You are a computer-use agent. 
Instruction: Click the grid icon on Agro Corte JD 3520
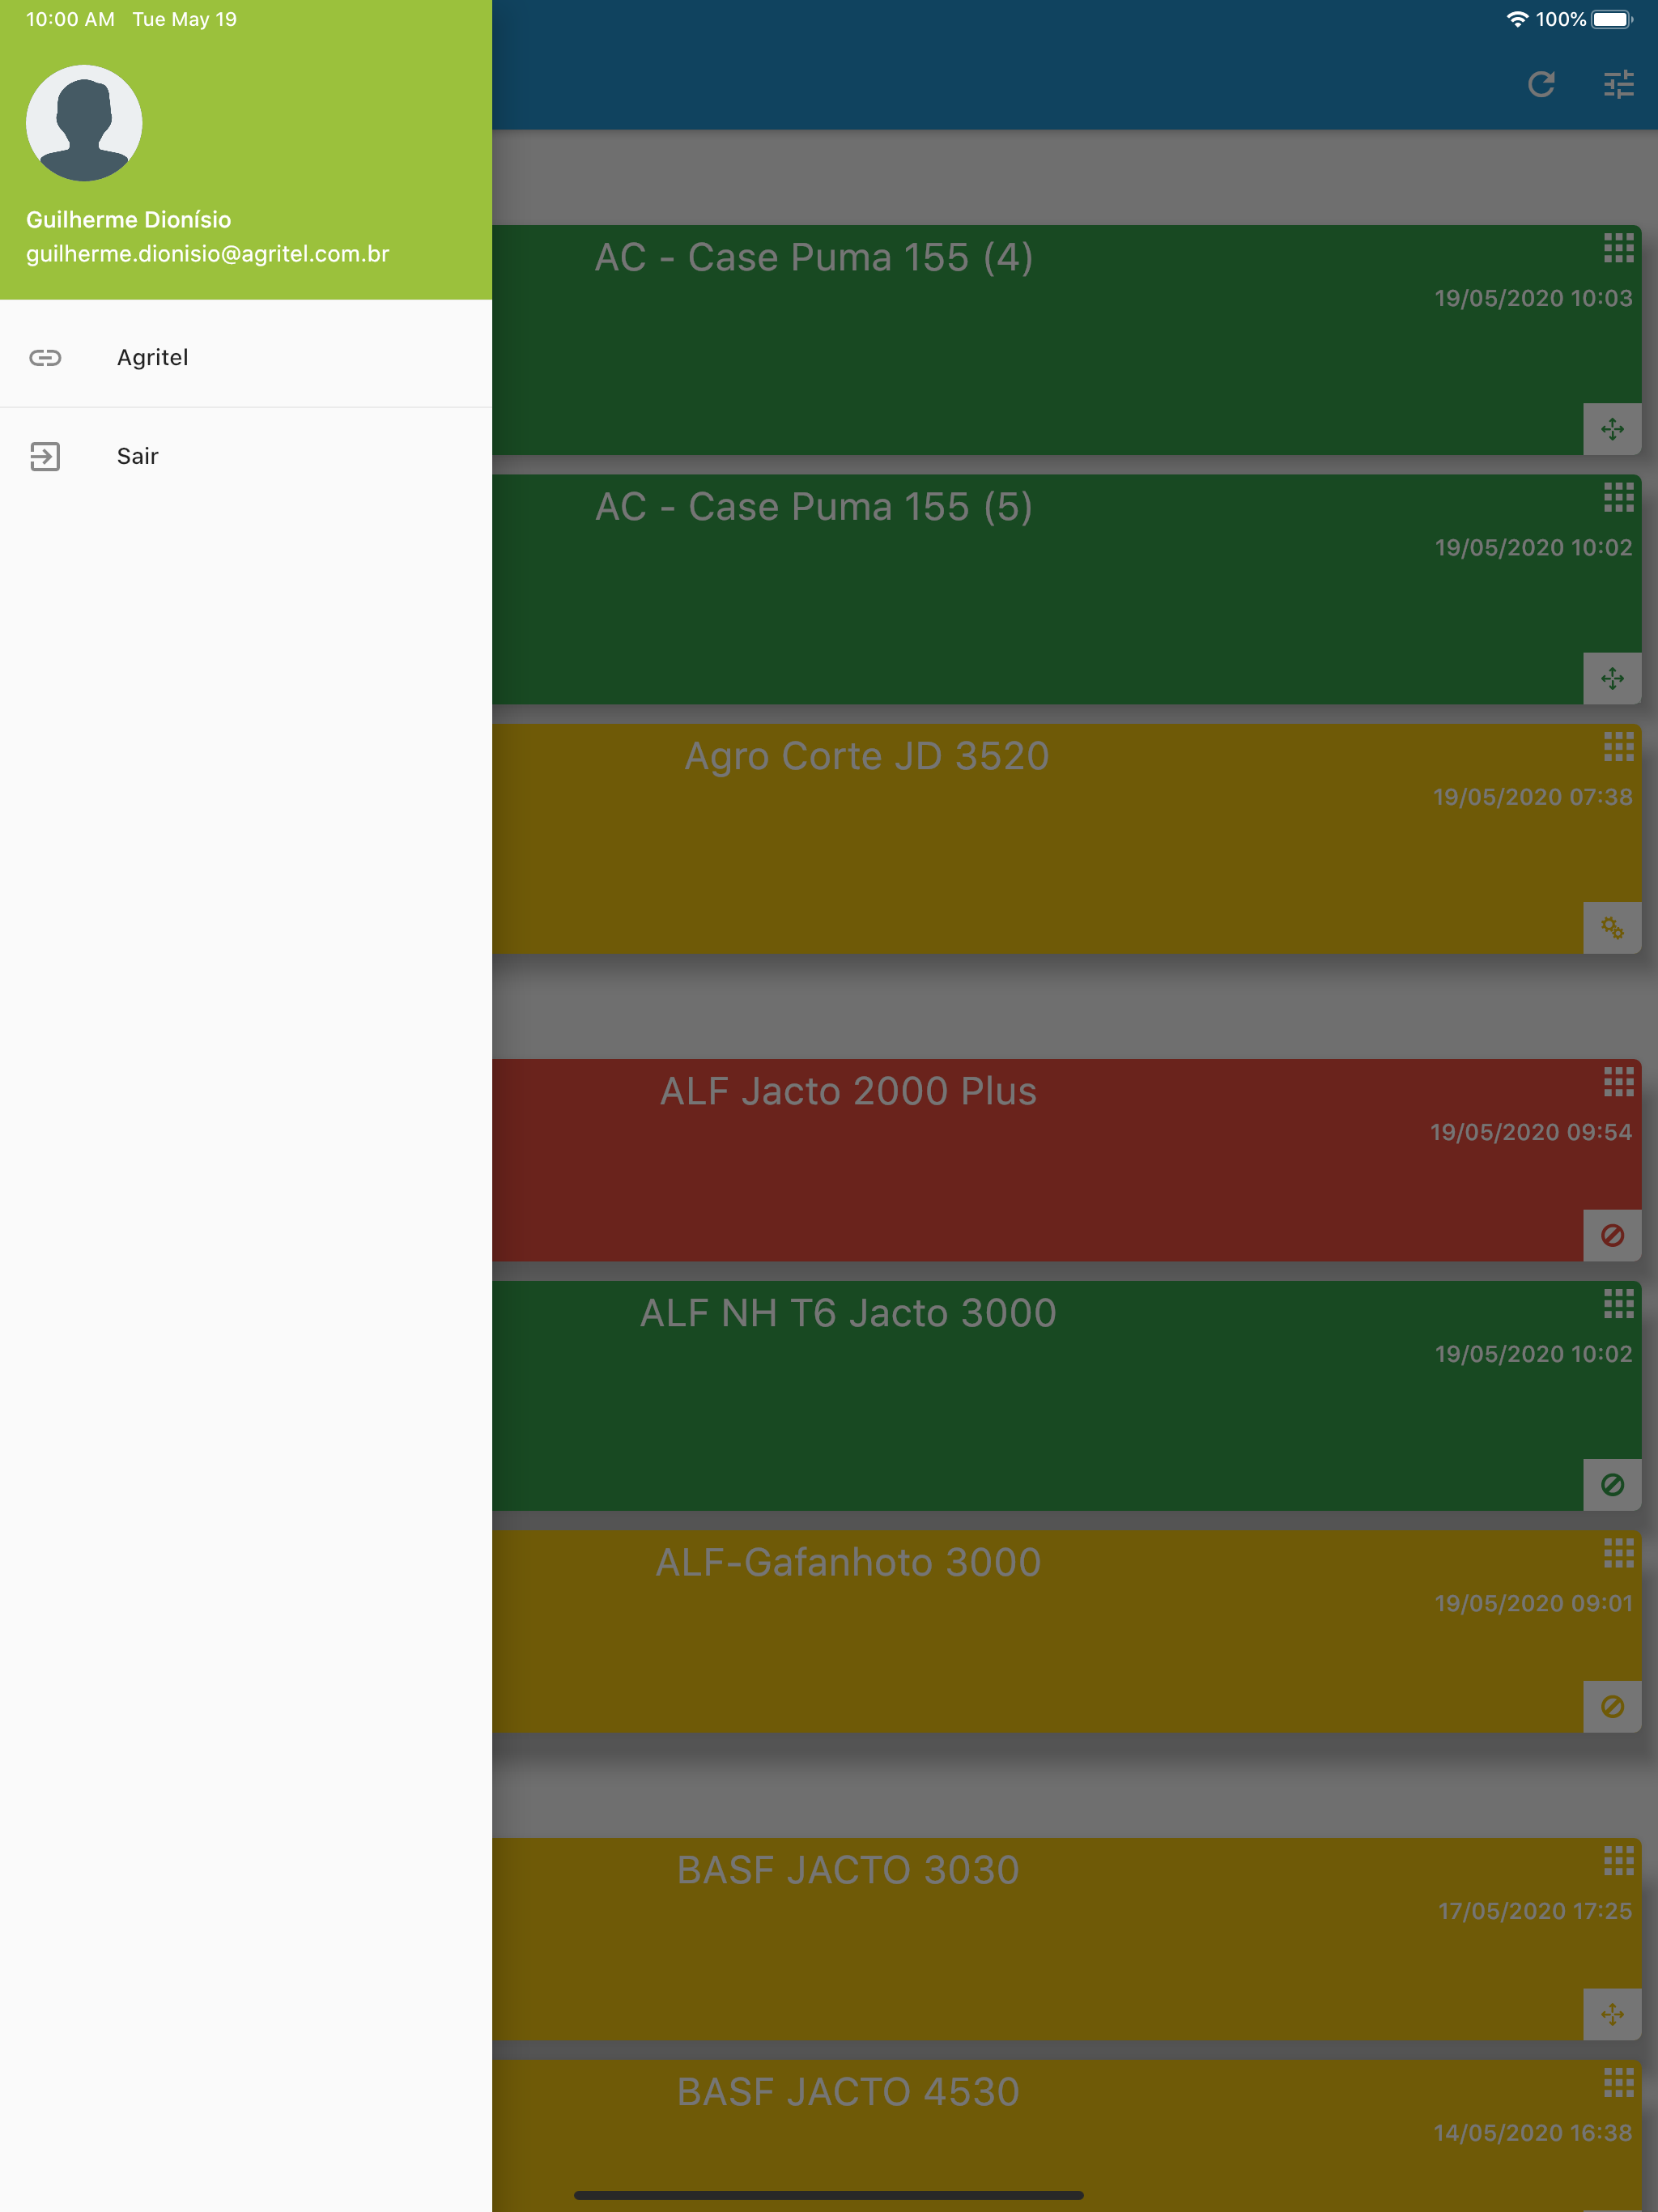pos(1618,746)
